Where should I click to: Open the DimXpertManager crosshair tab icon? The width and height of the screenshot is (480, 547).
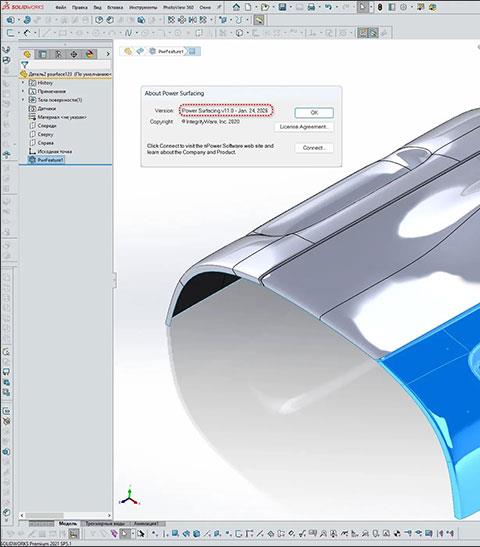click(x=74, y=54)
